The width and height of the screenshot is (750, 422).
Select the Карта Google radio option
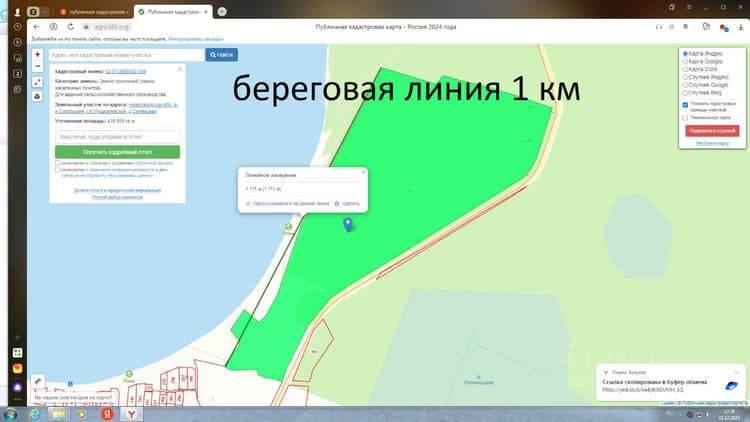click(x=685, y=62)
